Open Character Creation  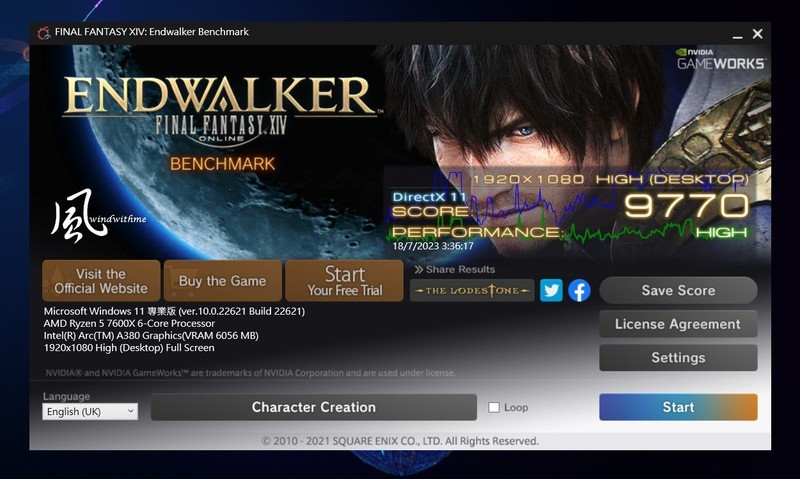314,407
